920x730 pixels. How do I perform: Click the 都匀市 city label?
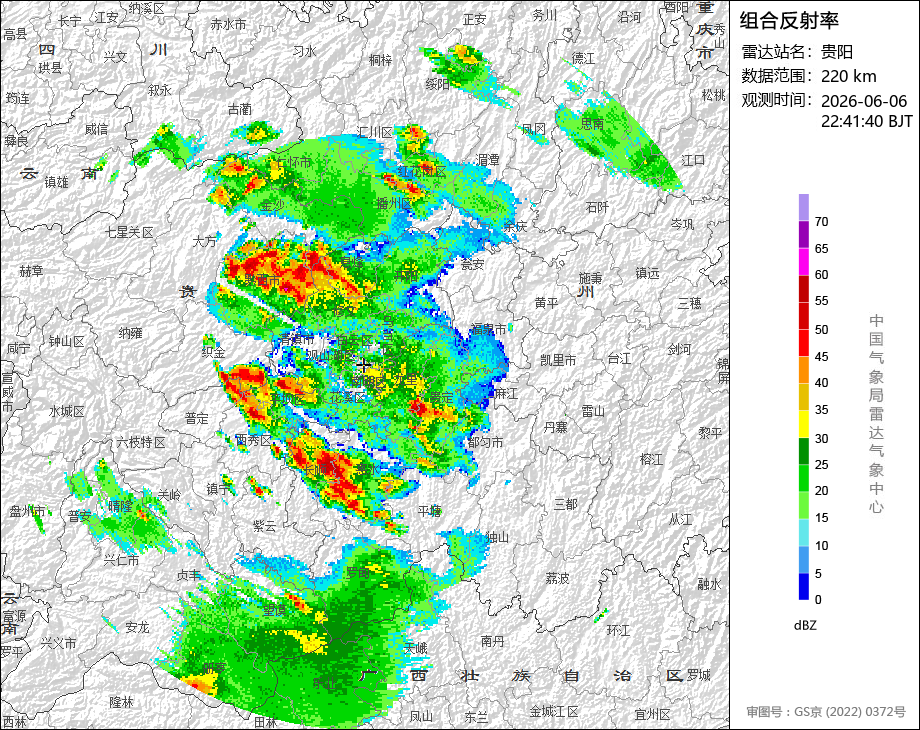coord(485,442)
